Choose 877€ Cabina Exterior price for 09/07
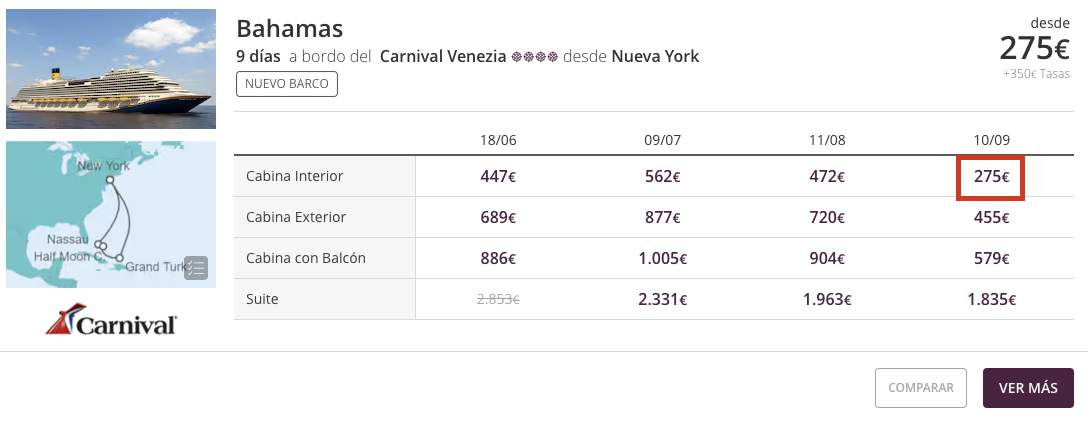 pyautogui.click(x=663, y=217)
